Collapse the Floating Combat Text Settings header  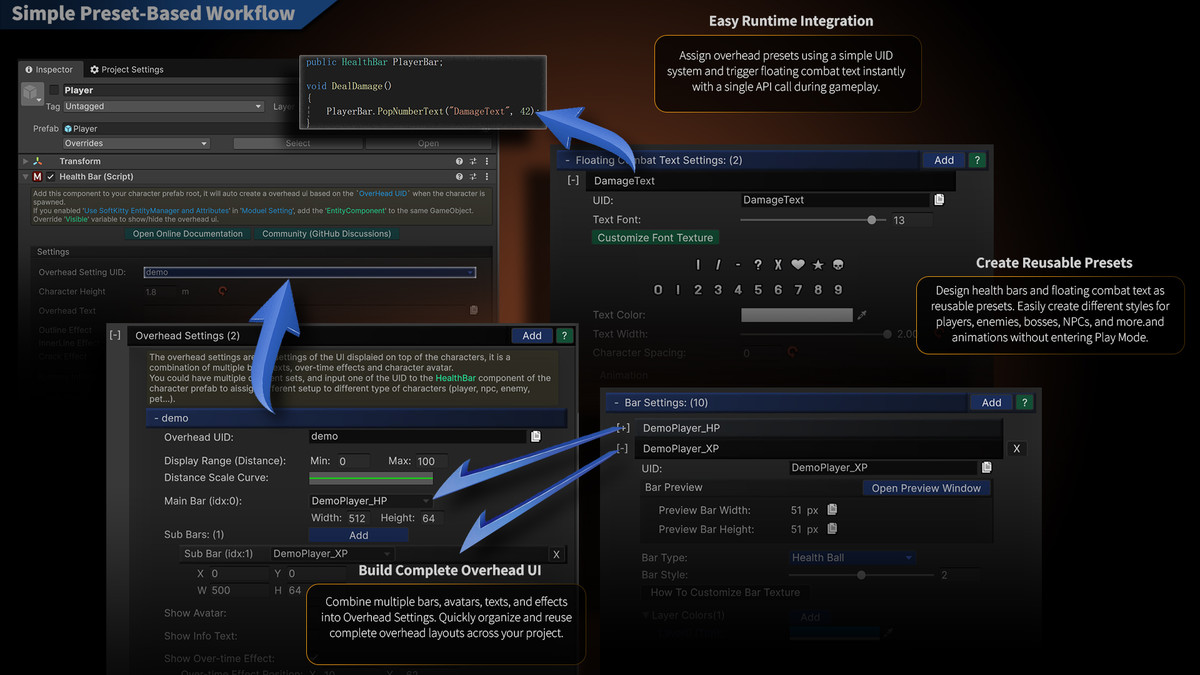coord(738,160)
